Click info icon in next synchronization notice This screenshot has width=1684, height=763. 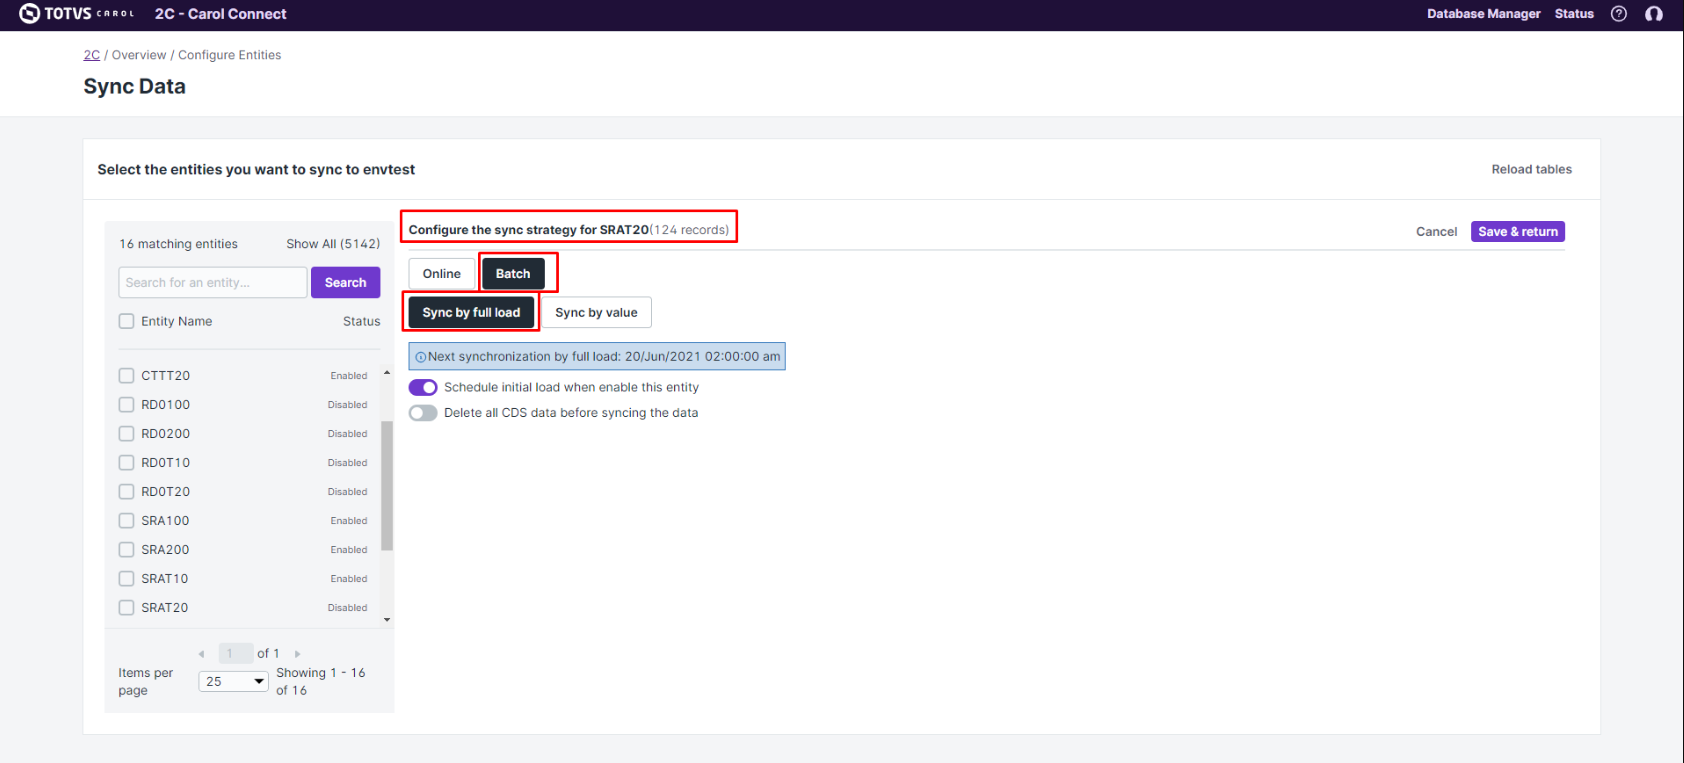click(x=420, y=357)
